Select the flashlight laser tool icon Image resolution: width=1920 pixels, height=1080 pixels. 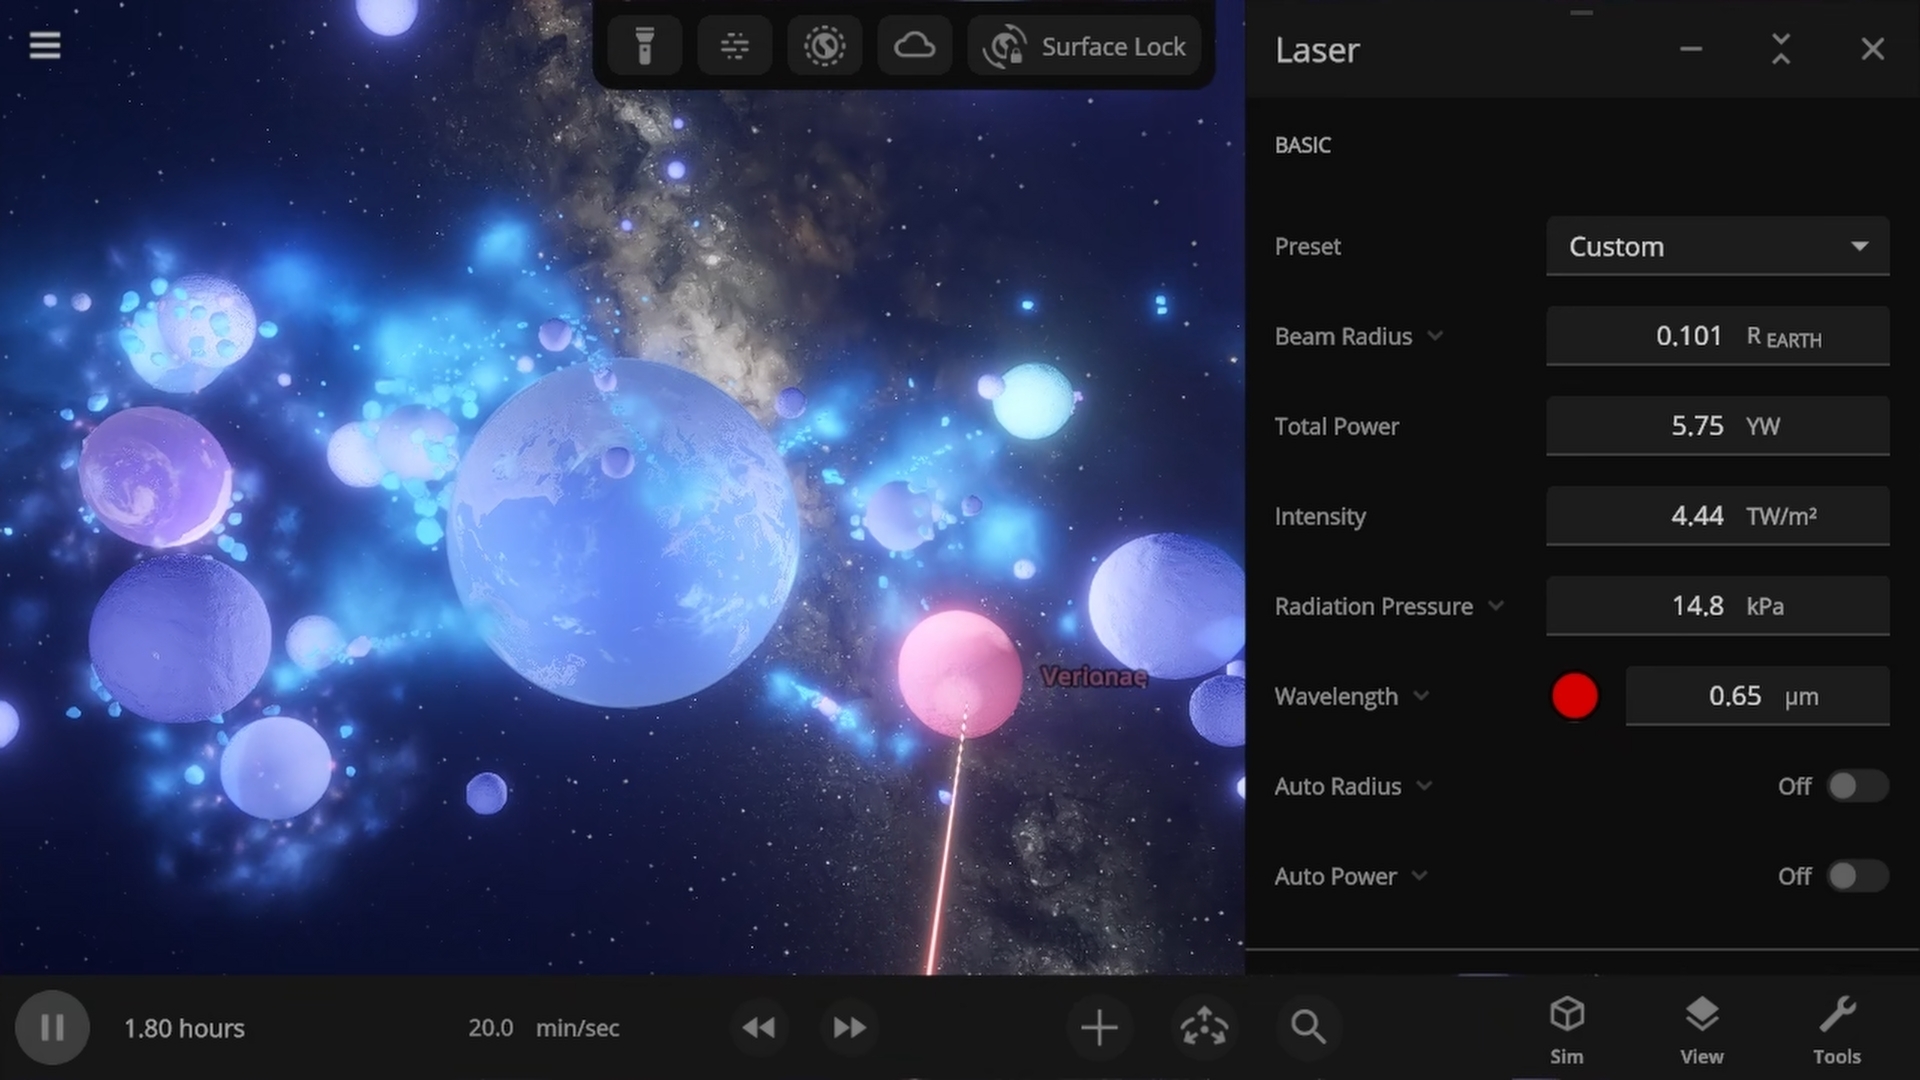coord(645,46)
